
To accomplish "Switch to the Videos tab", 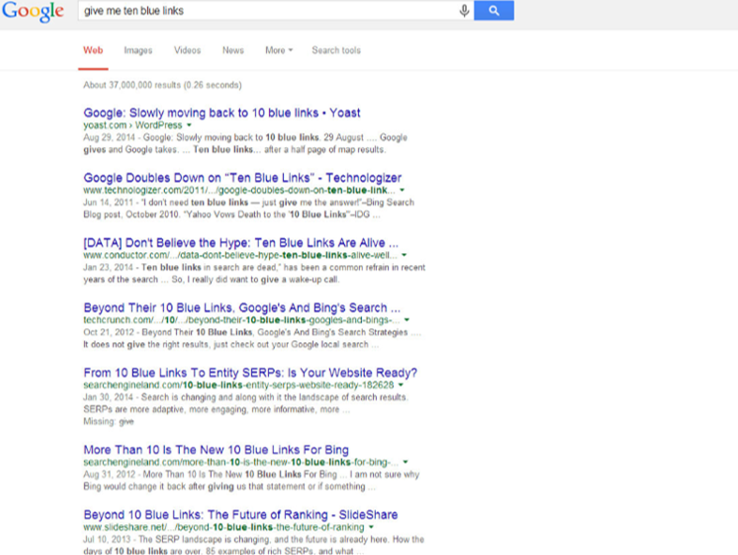I will tap(187, 50).
